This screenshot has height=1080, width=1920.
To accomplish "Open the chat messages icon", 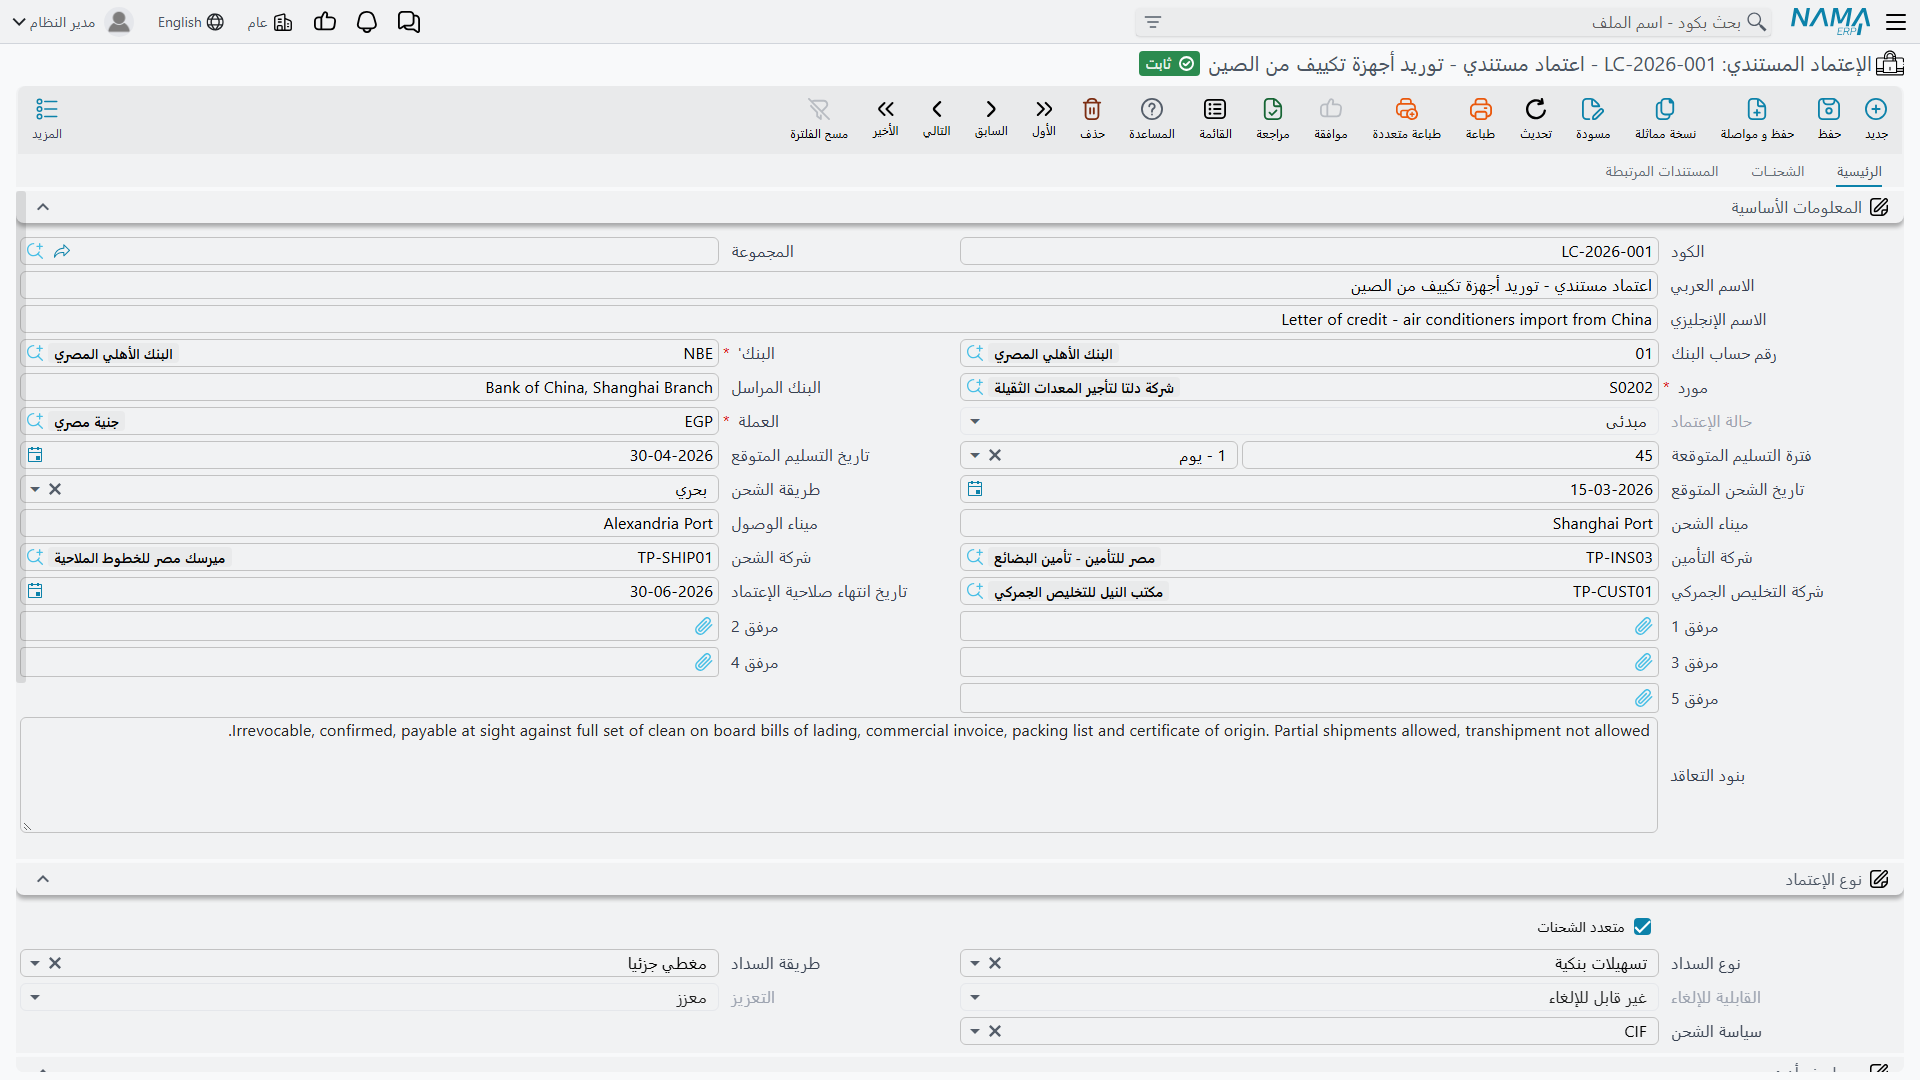I will (x=409, y=22).
